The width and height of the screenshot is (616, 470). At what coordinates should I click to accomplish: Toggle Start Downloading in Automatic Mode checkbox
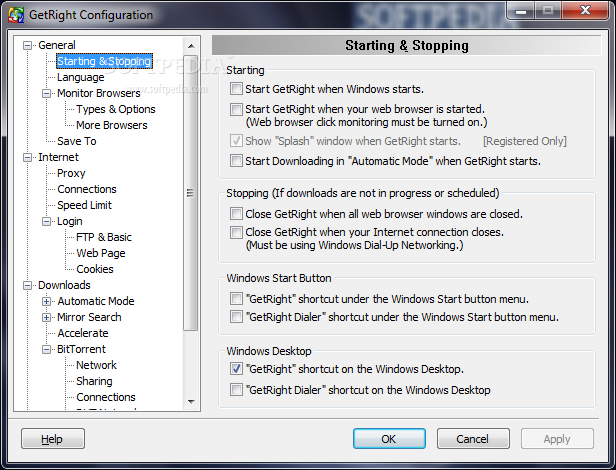coord(236,161)
